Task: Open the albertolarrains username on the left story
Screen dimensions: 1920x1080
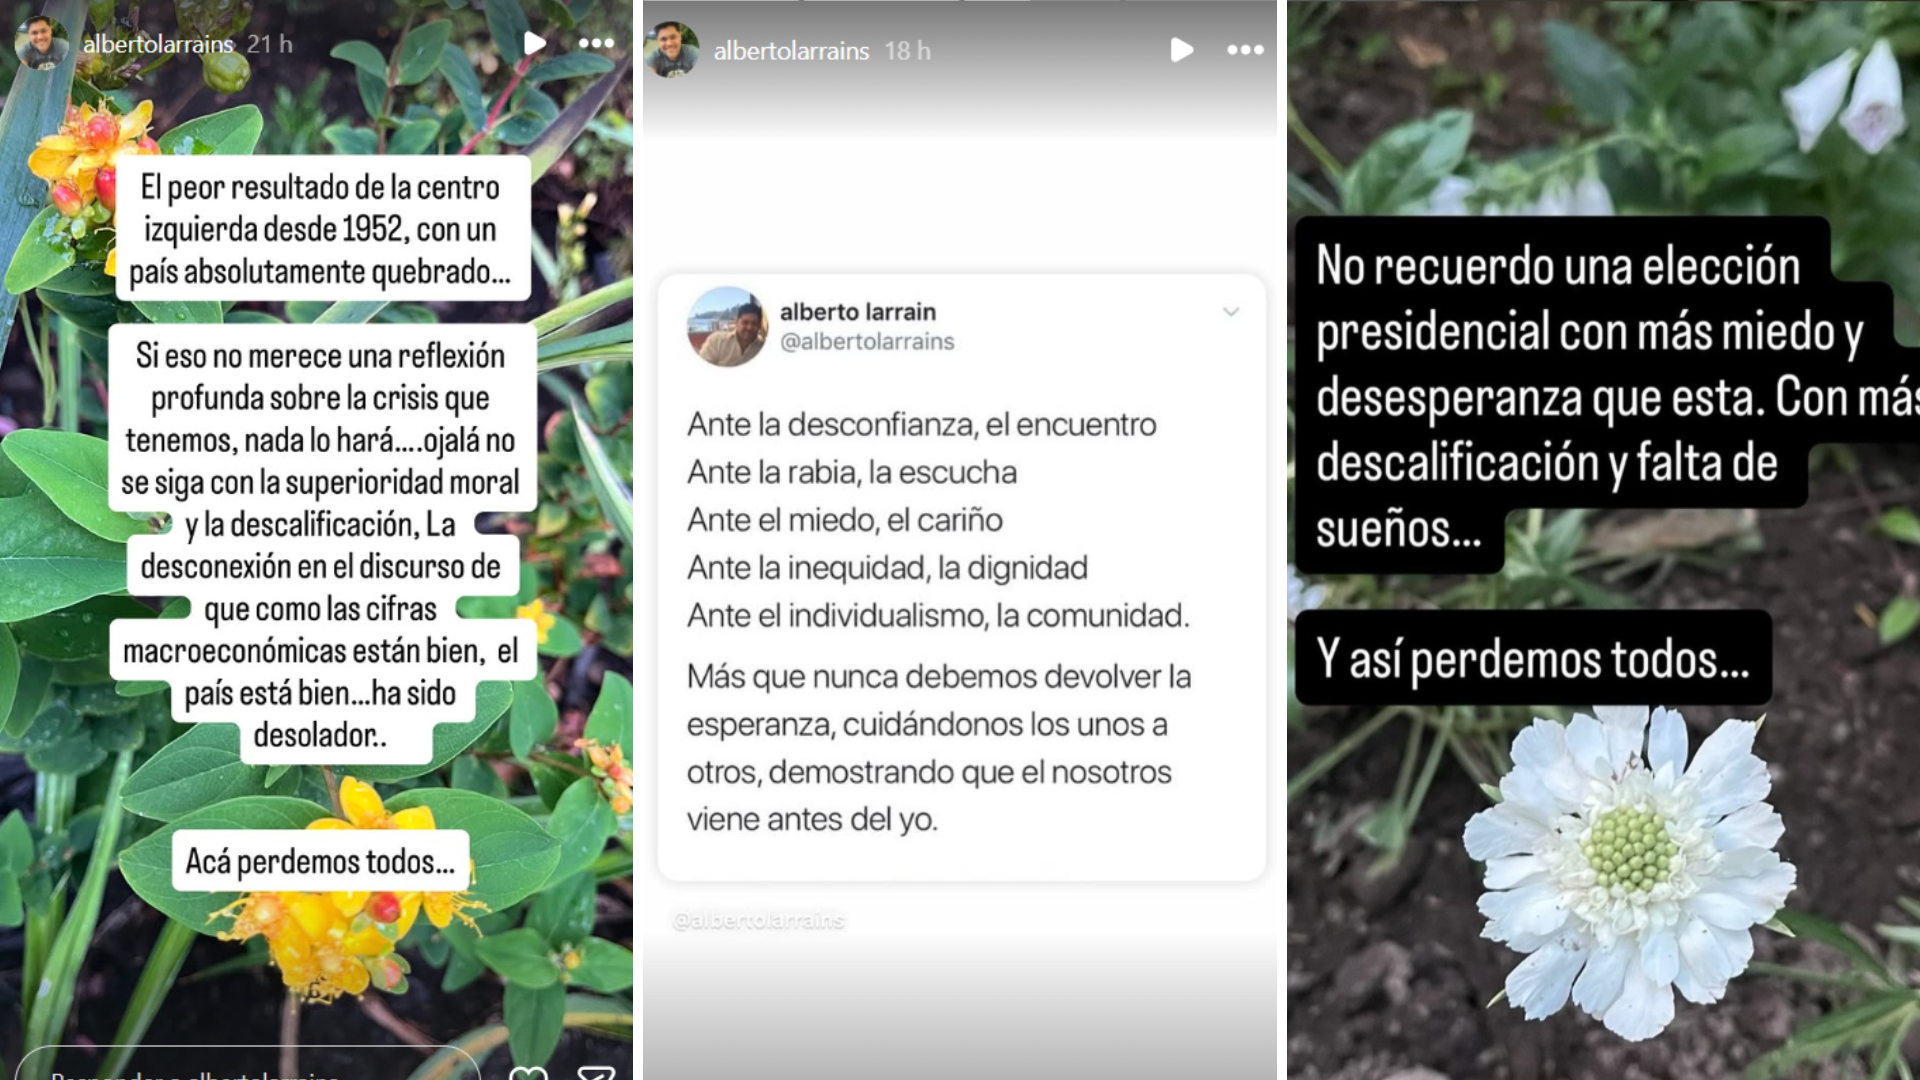Action: pyautogui.click(x=158, y=44)
